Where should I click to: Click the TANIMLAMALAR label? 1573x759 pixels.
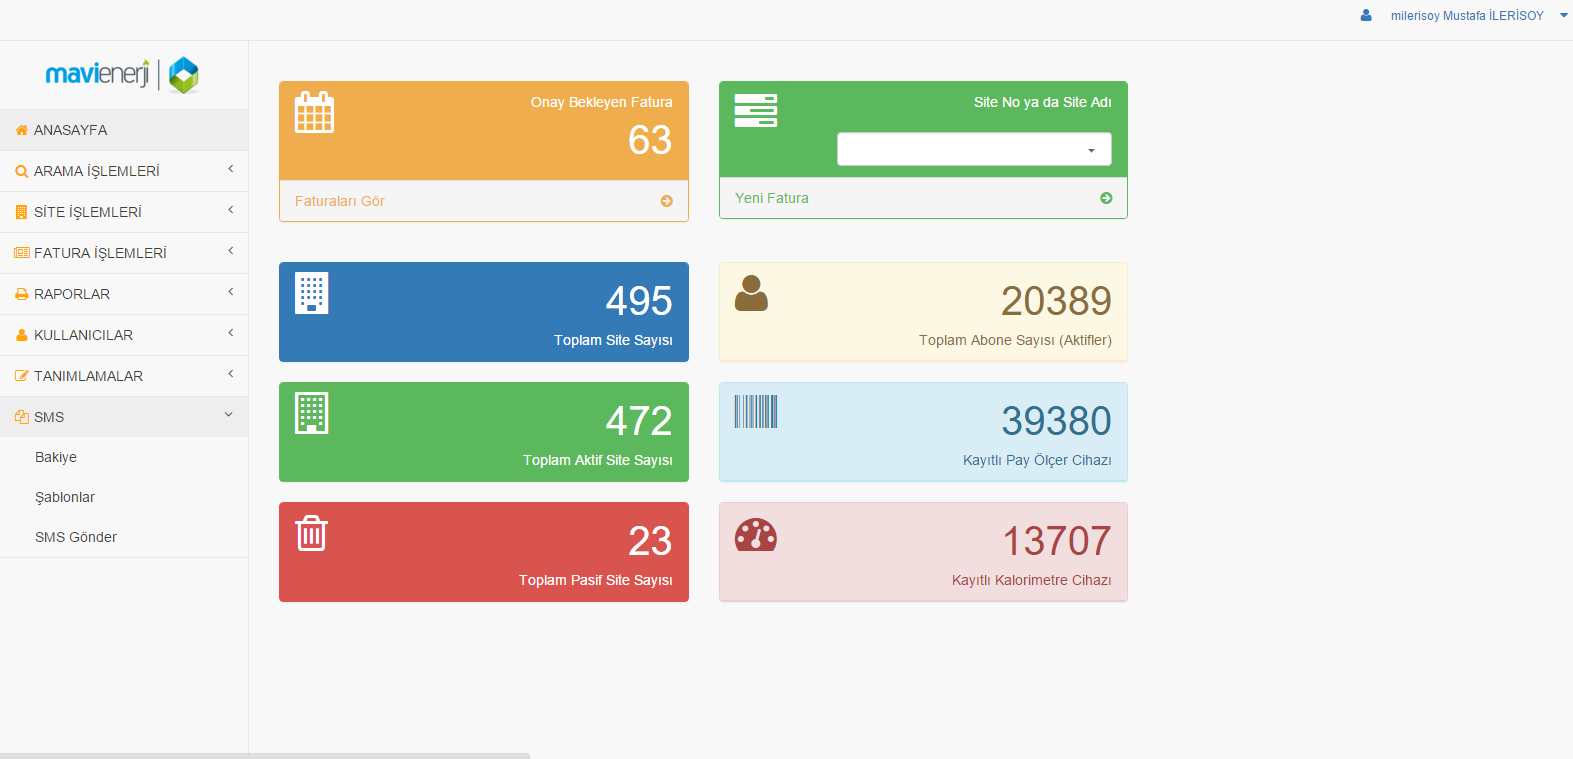click(88, 376)
